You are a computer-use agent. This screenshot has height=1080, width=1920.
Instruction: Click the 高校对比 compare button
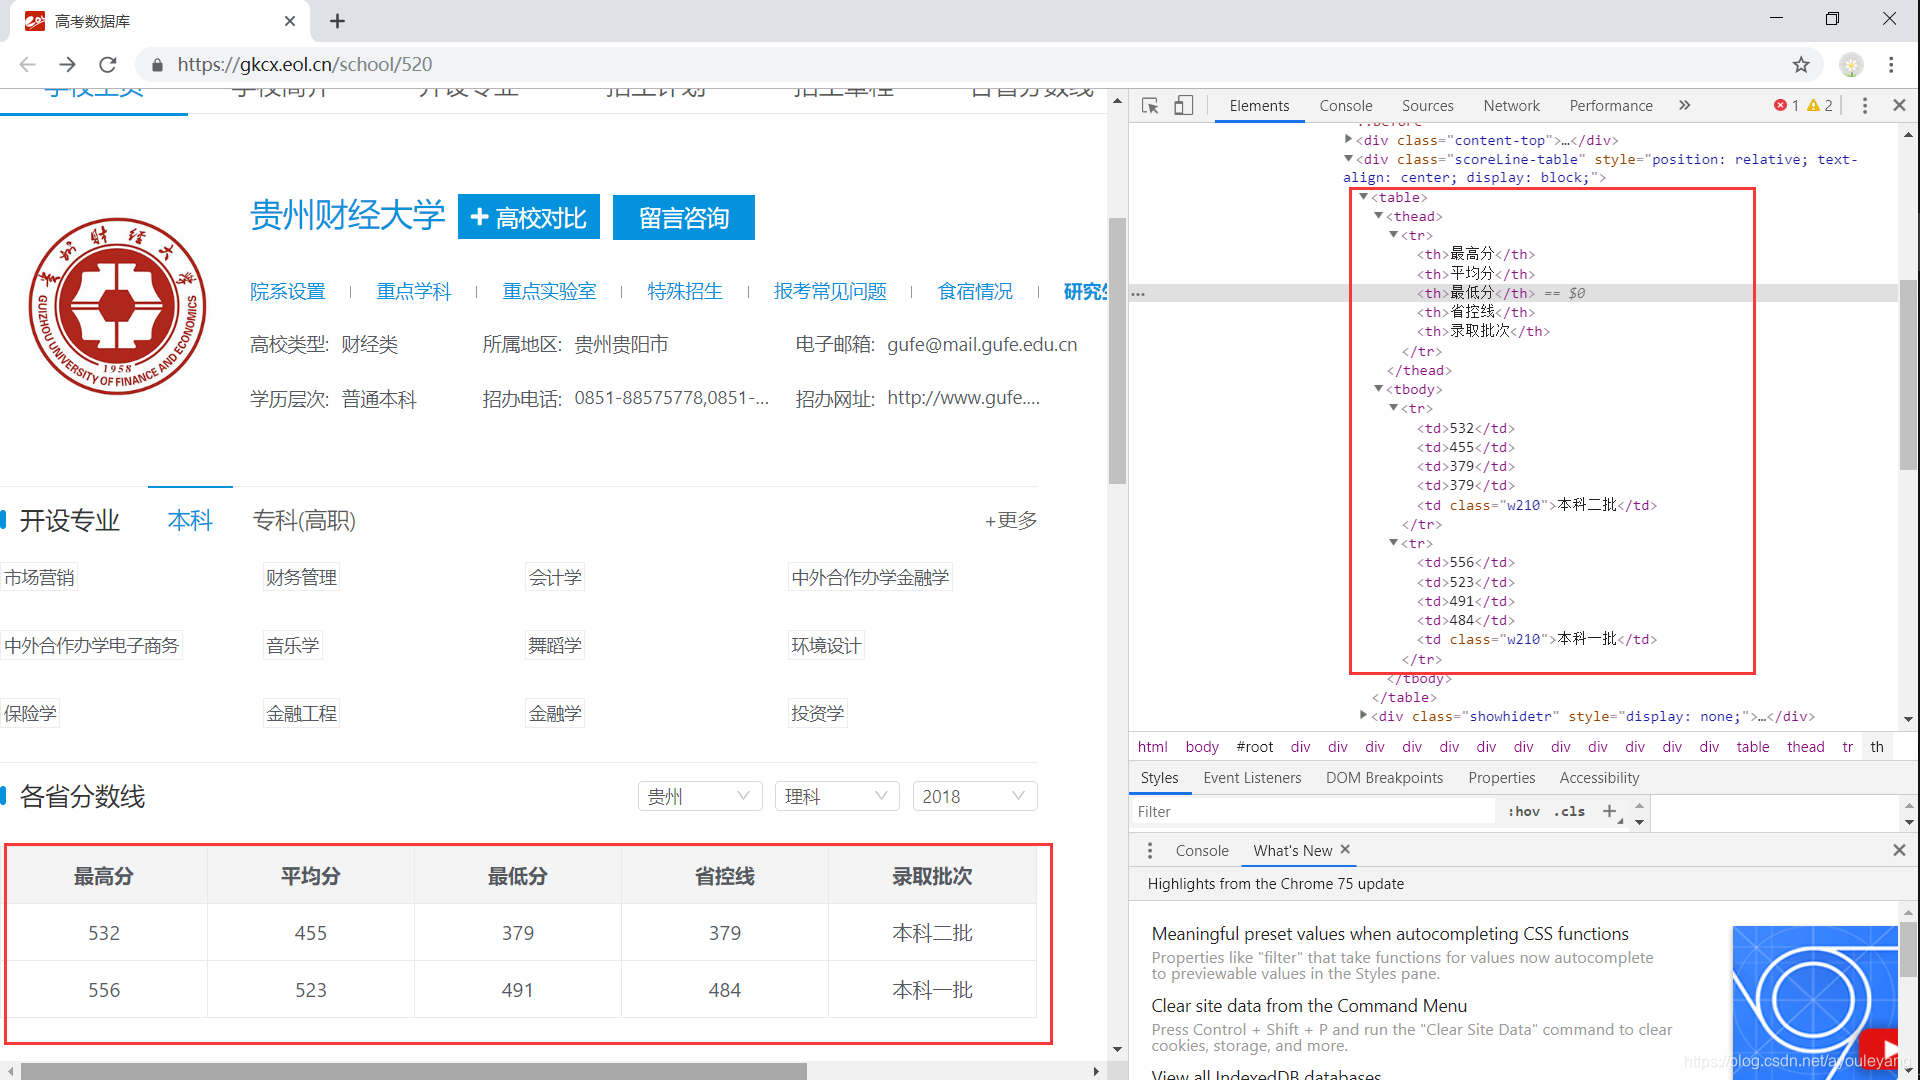[529, 217]
